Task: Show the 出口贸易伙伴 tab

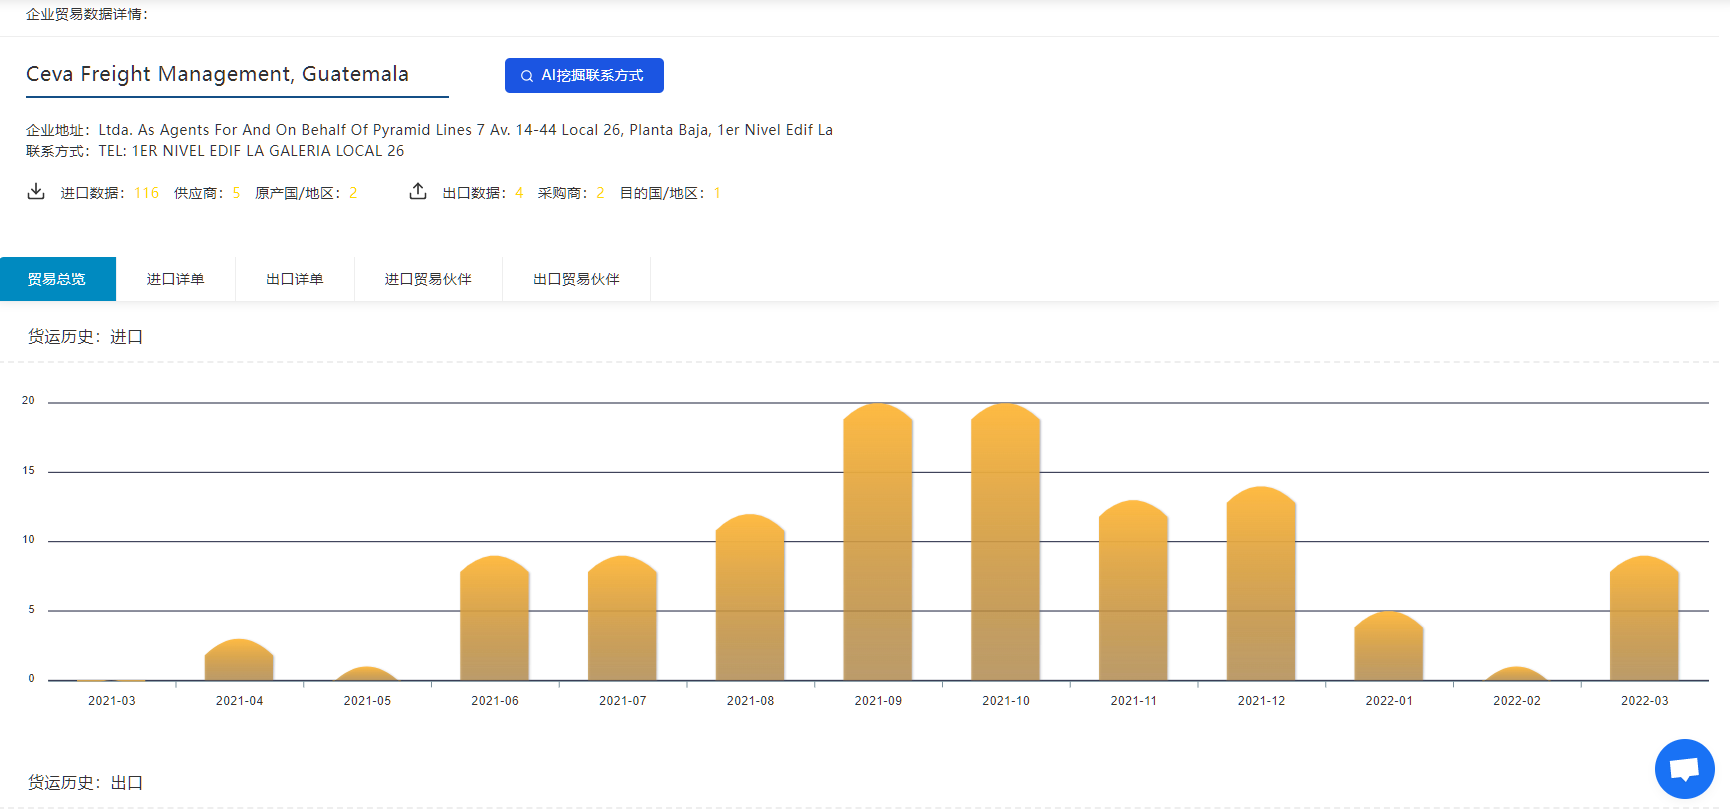Action: (576, 279)
